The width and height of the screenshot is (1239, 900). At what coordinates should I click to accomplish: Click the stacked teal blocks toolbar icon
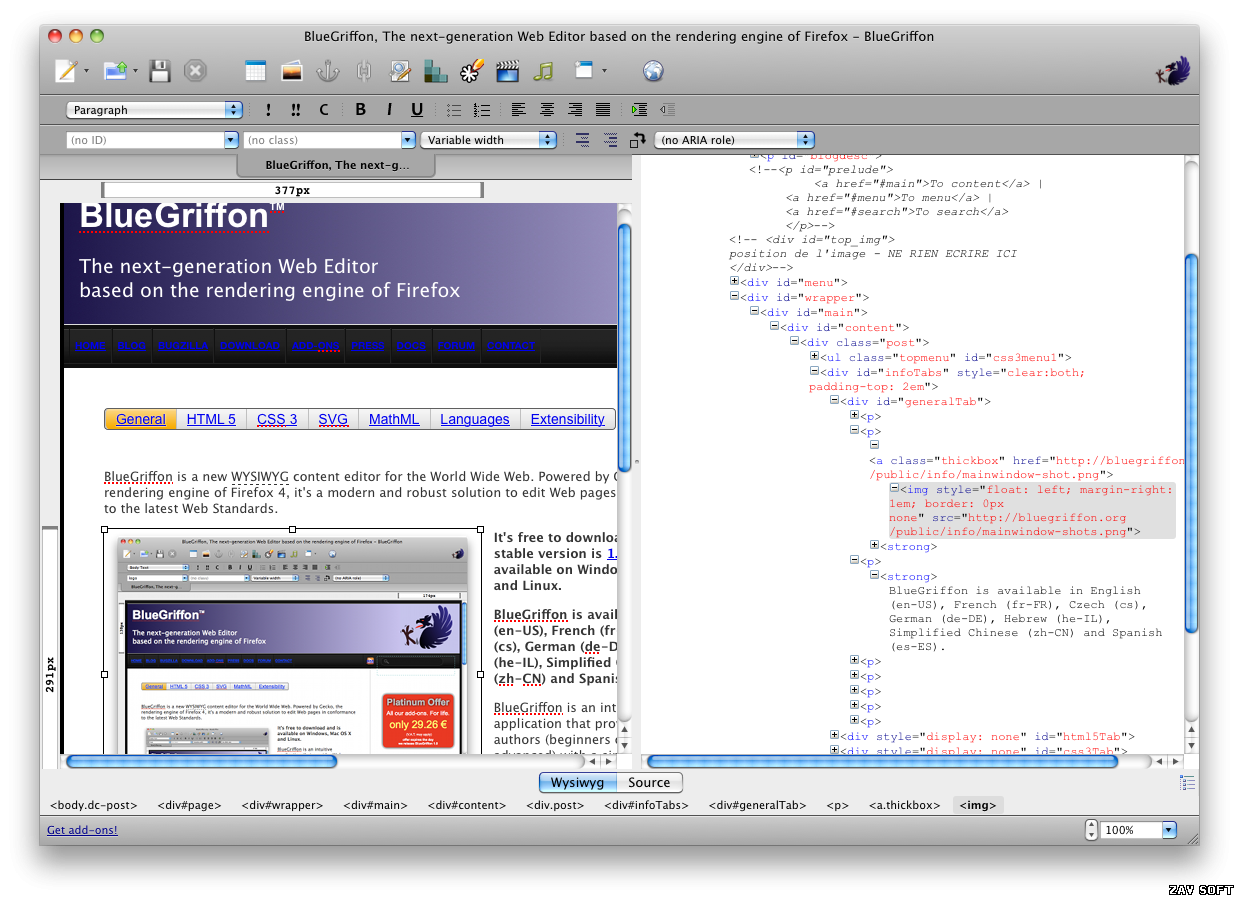[435, 71]
